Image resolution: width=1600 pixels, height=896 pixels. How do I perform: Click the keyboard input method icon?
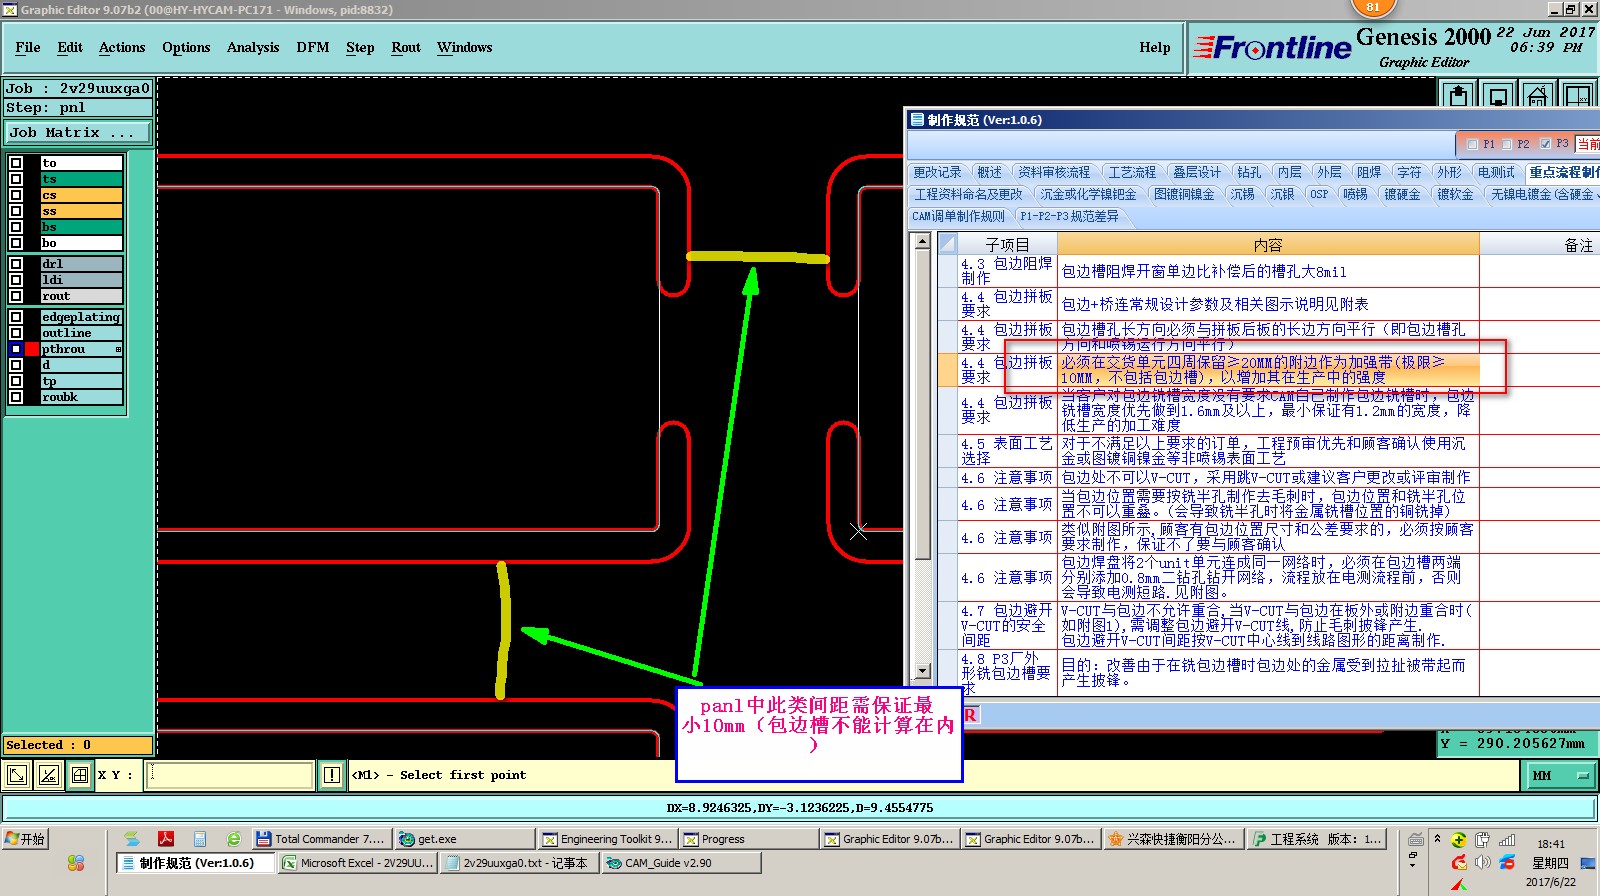click(1416, 840)
